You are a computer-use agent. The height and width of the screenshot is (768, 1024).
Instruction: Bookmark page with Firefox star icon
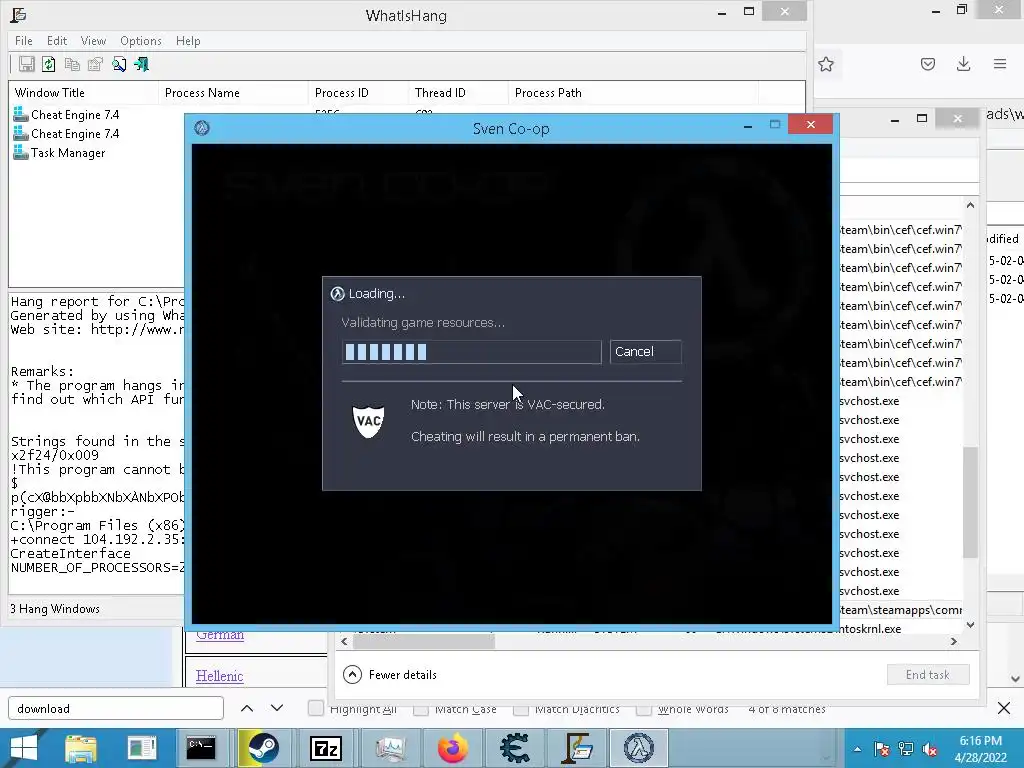pyautogui.click(x=826, y=64)
